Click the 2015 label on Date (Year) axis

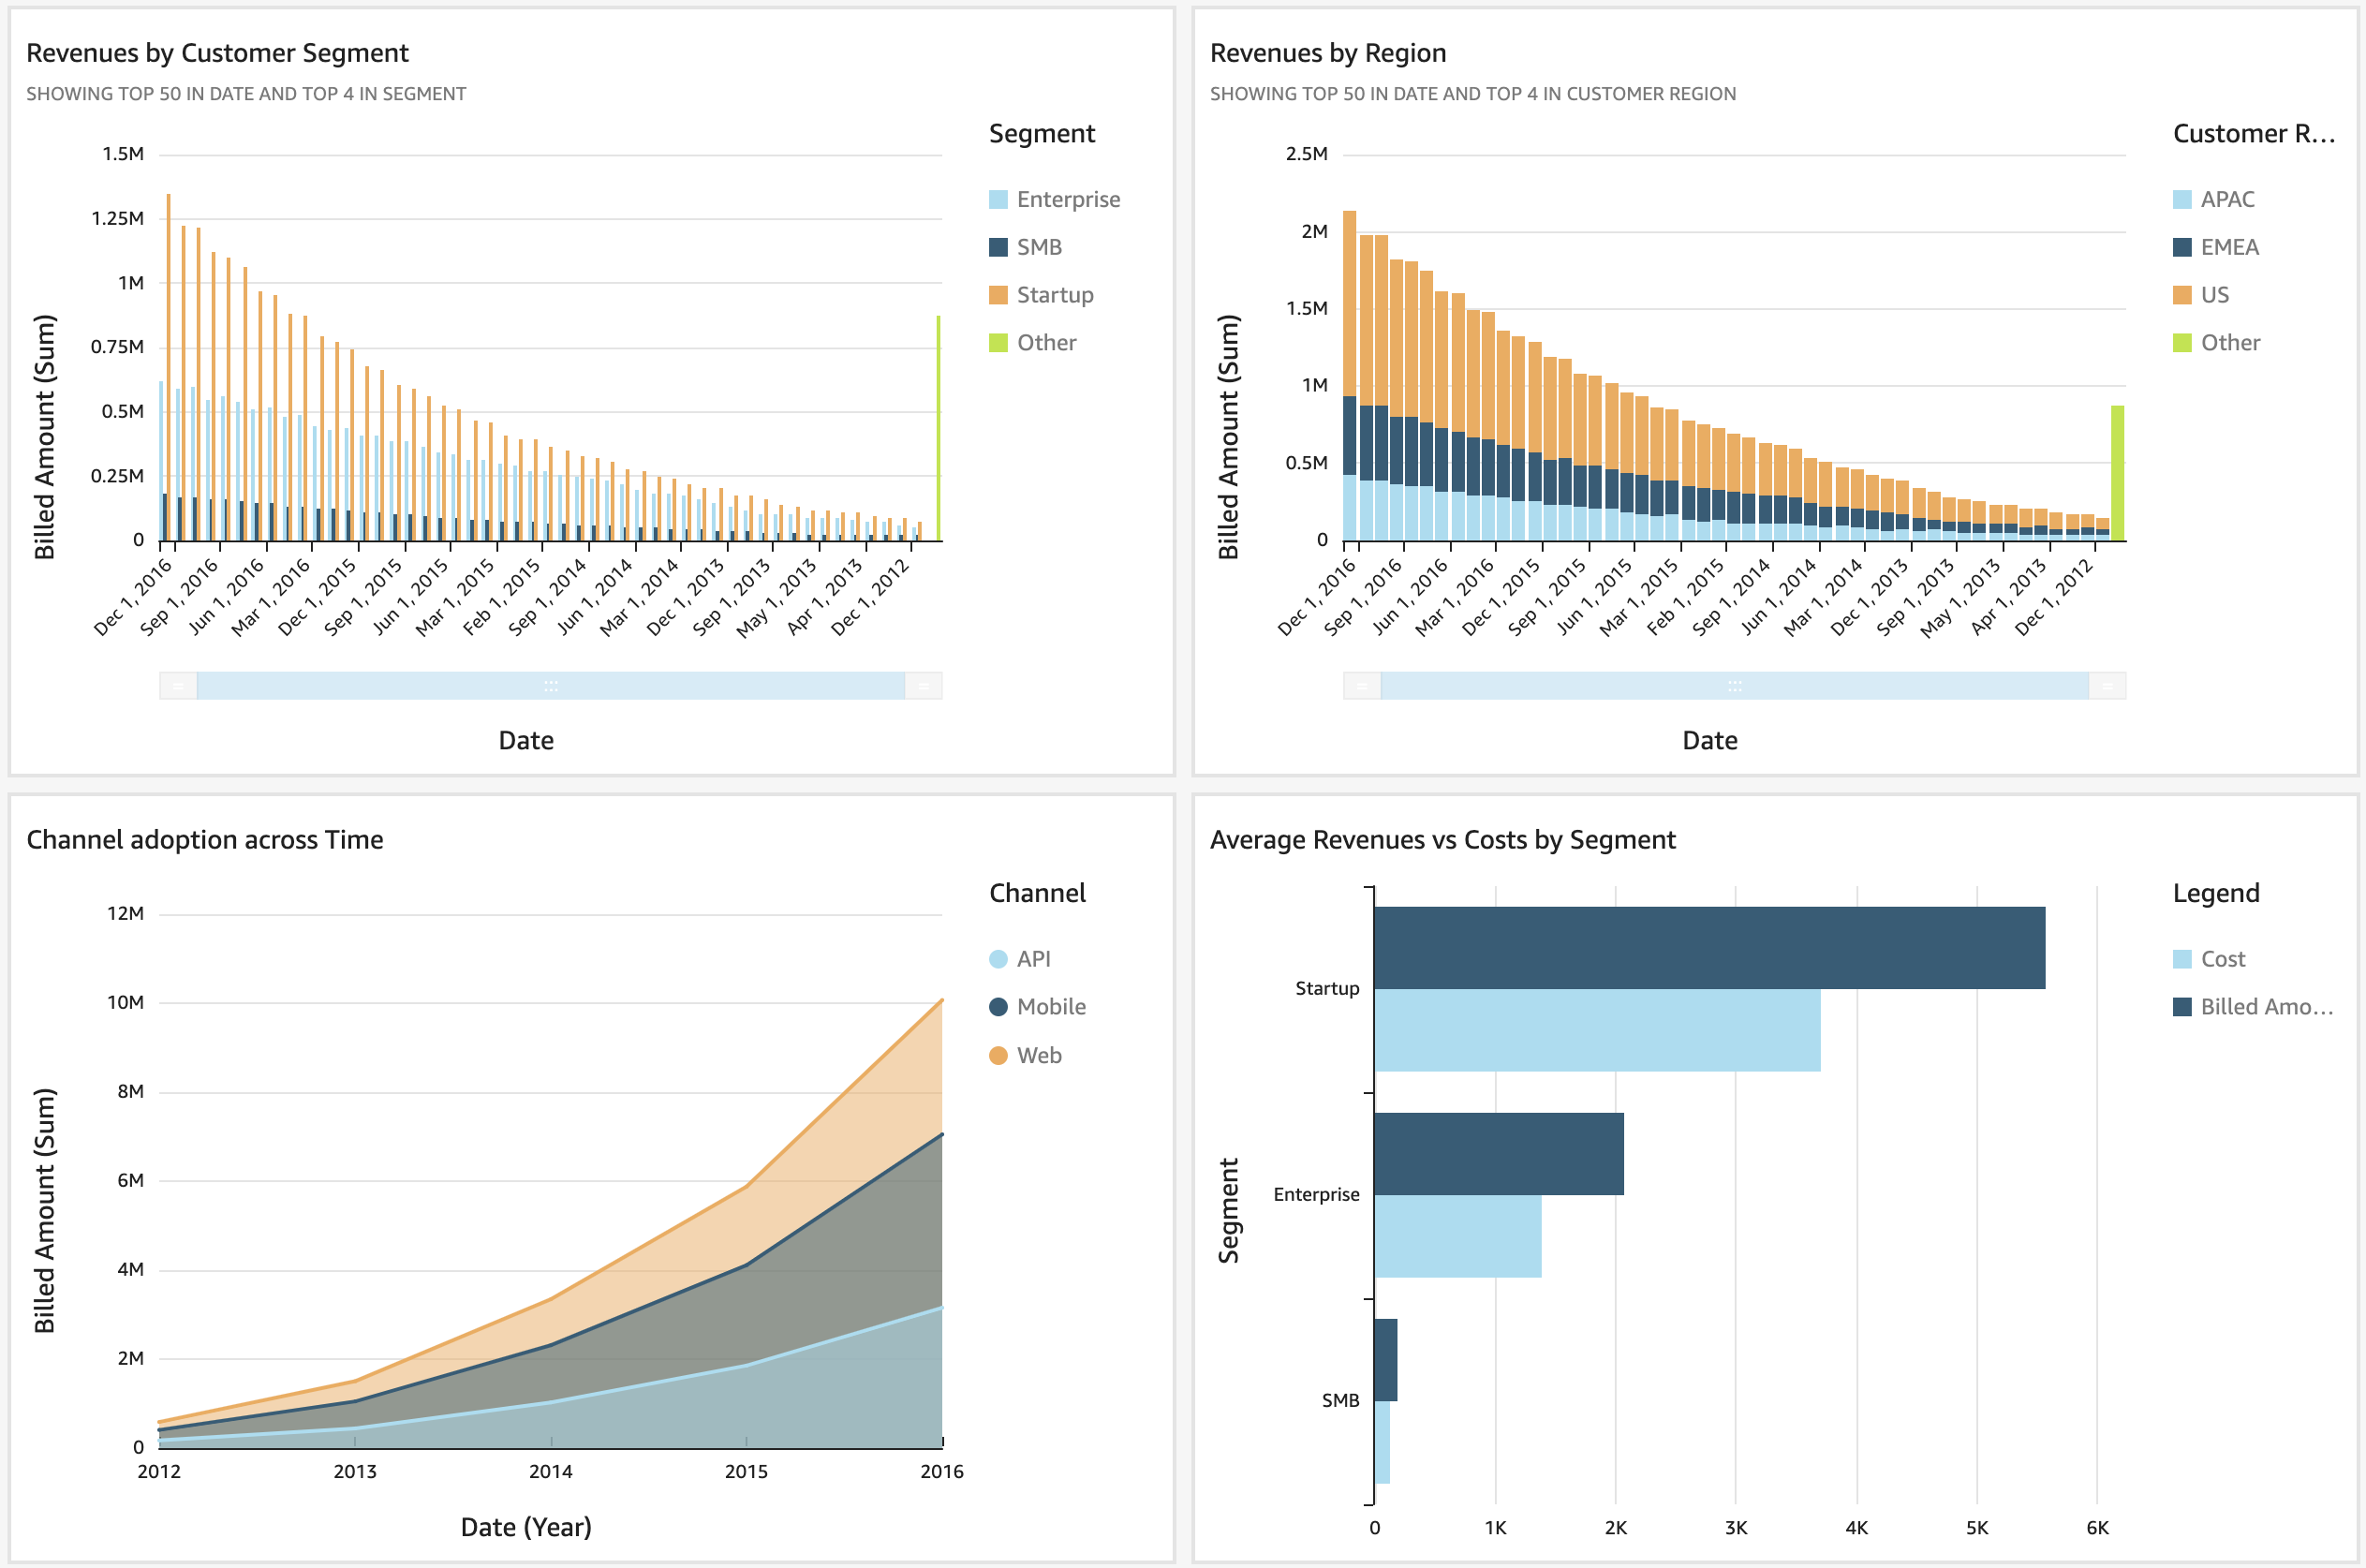[746, 1472]
